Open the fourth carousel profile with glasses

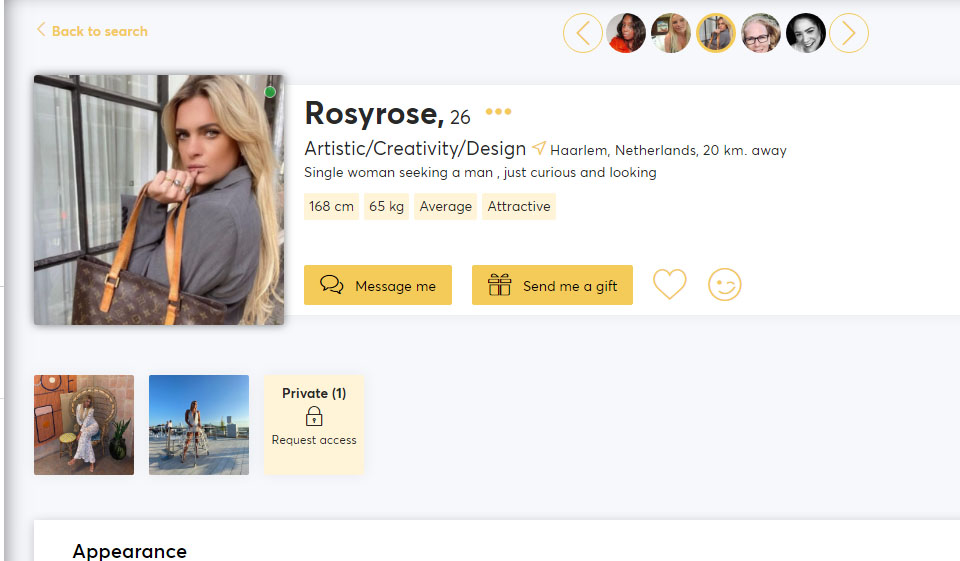tap(761, 34)
